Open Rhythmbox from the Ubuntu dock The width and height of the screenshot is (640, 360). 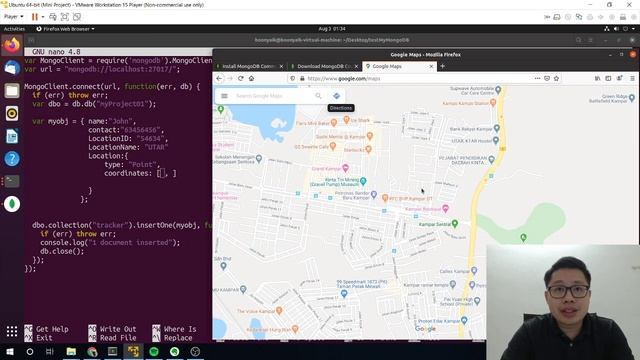(x=12, y=113)
